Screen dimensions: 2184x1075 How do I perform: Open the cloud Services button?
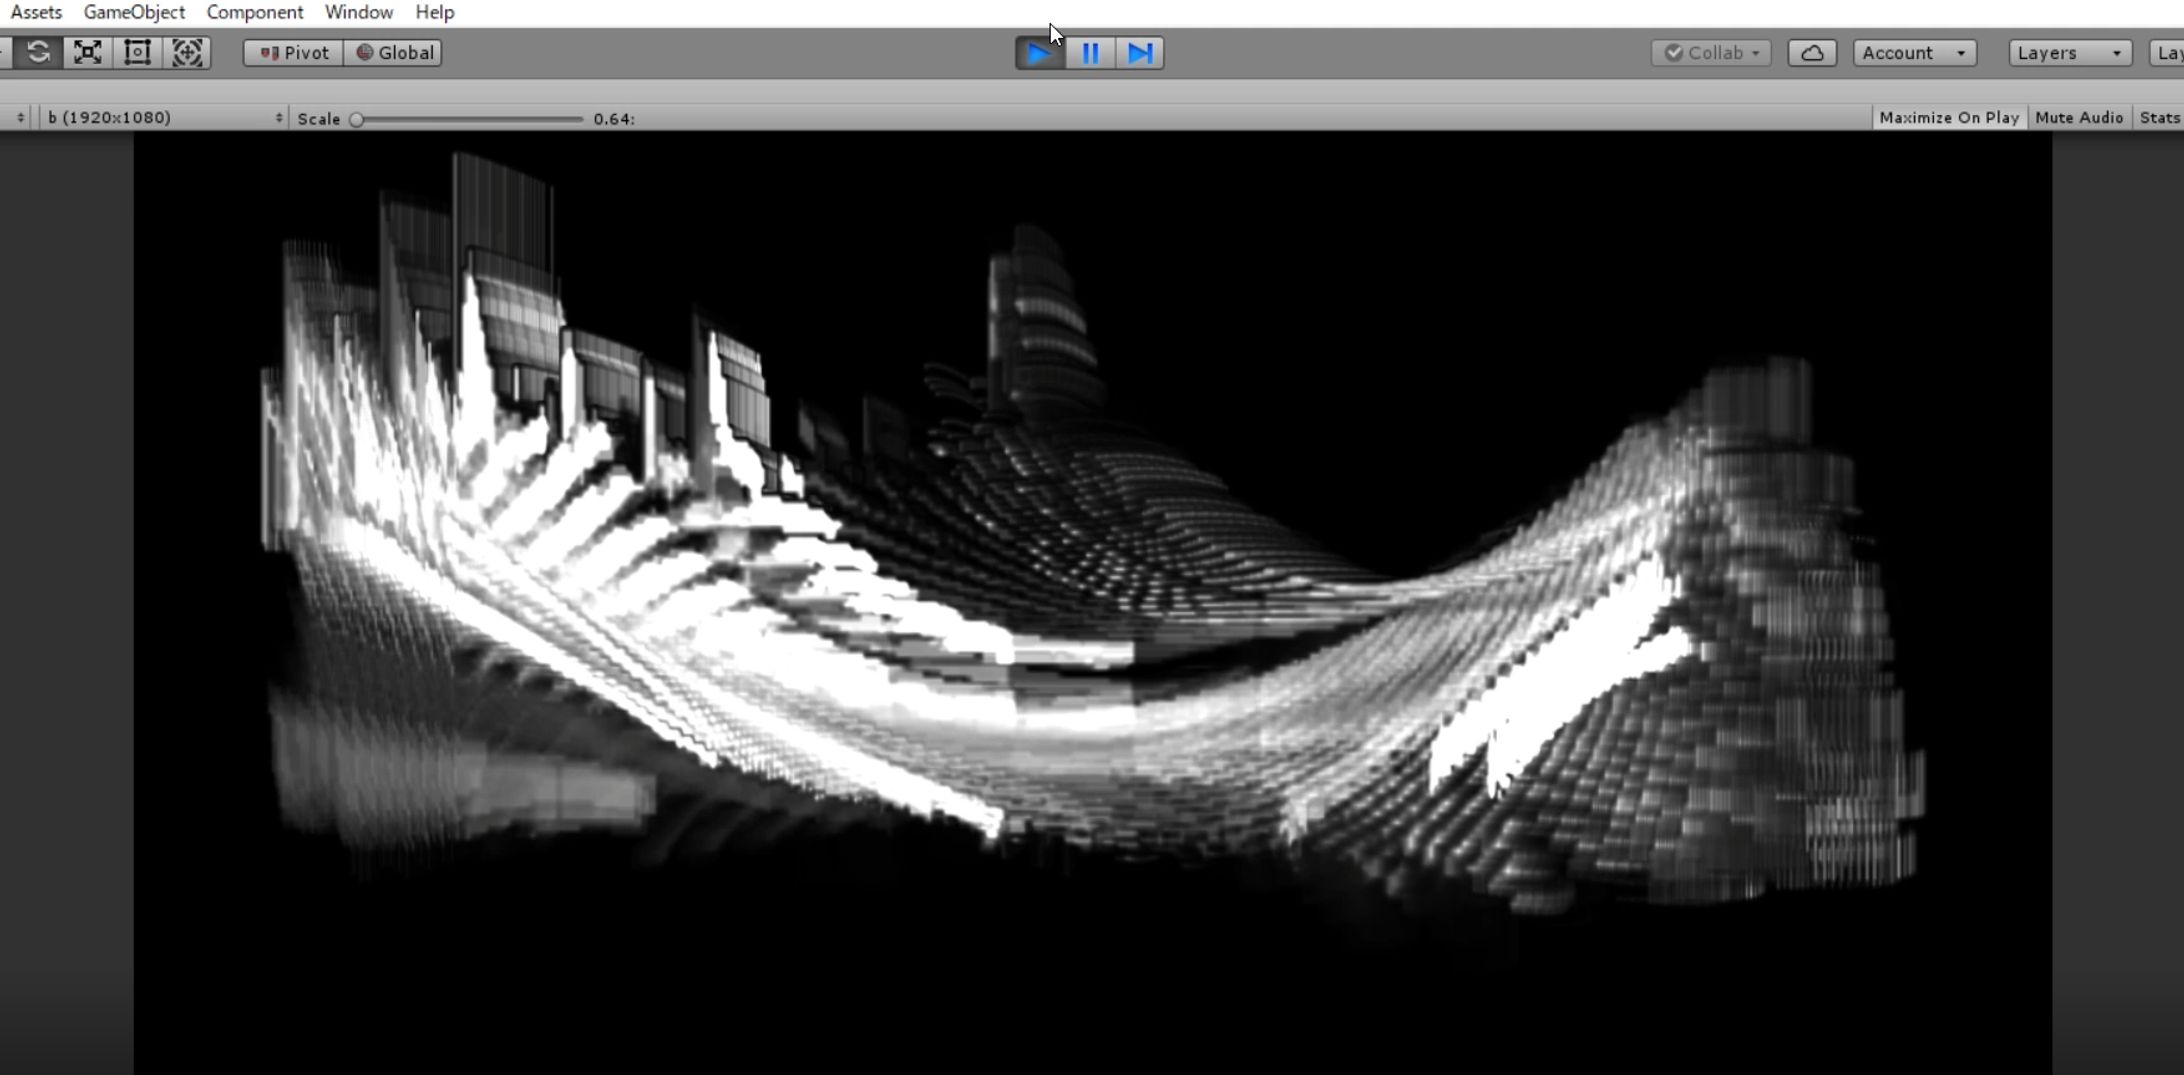[x=1811, y=53]
